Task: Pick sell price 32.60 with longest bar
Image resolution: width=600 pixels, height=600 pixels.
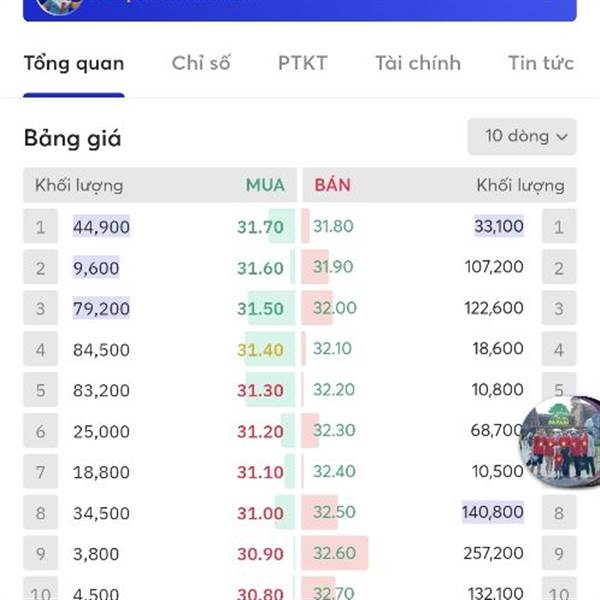Action: coord(334,553)
